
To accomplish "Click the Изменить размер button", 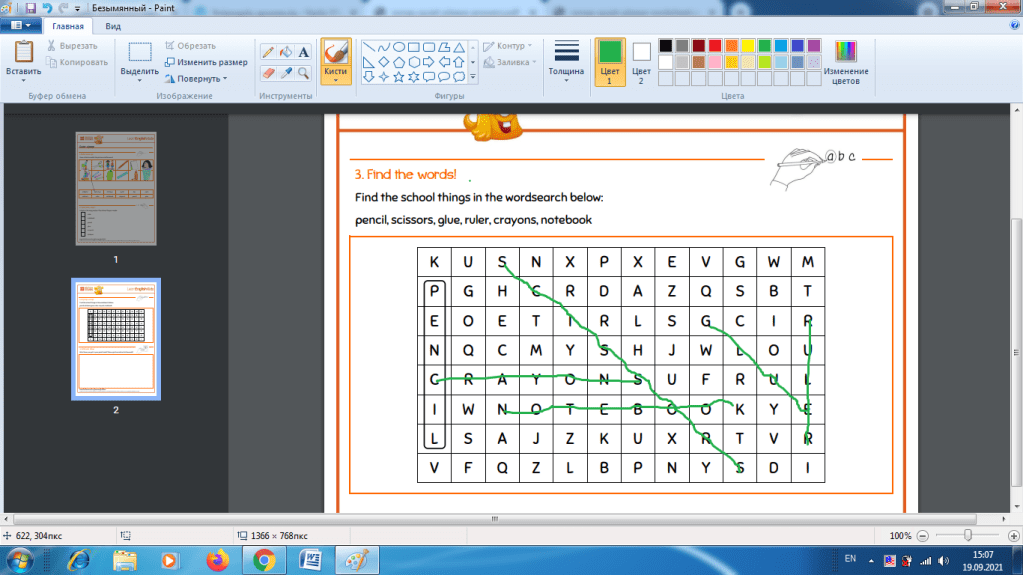I will (205, 62).
